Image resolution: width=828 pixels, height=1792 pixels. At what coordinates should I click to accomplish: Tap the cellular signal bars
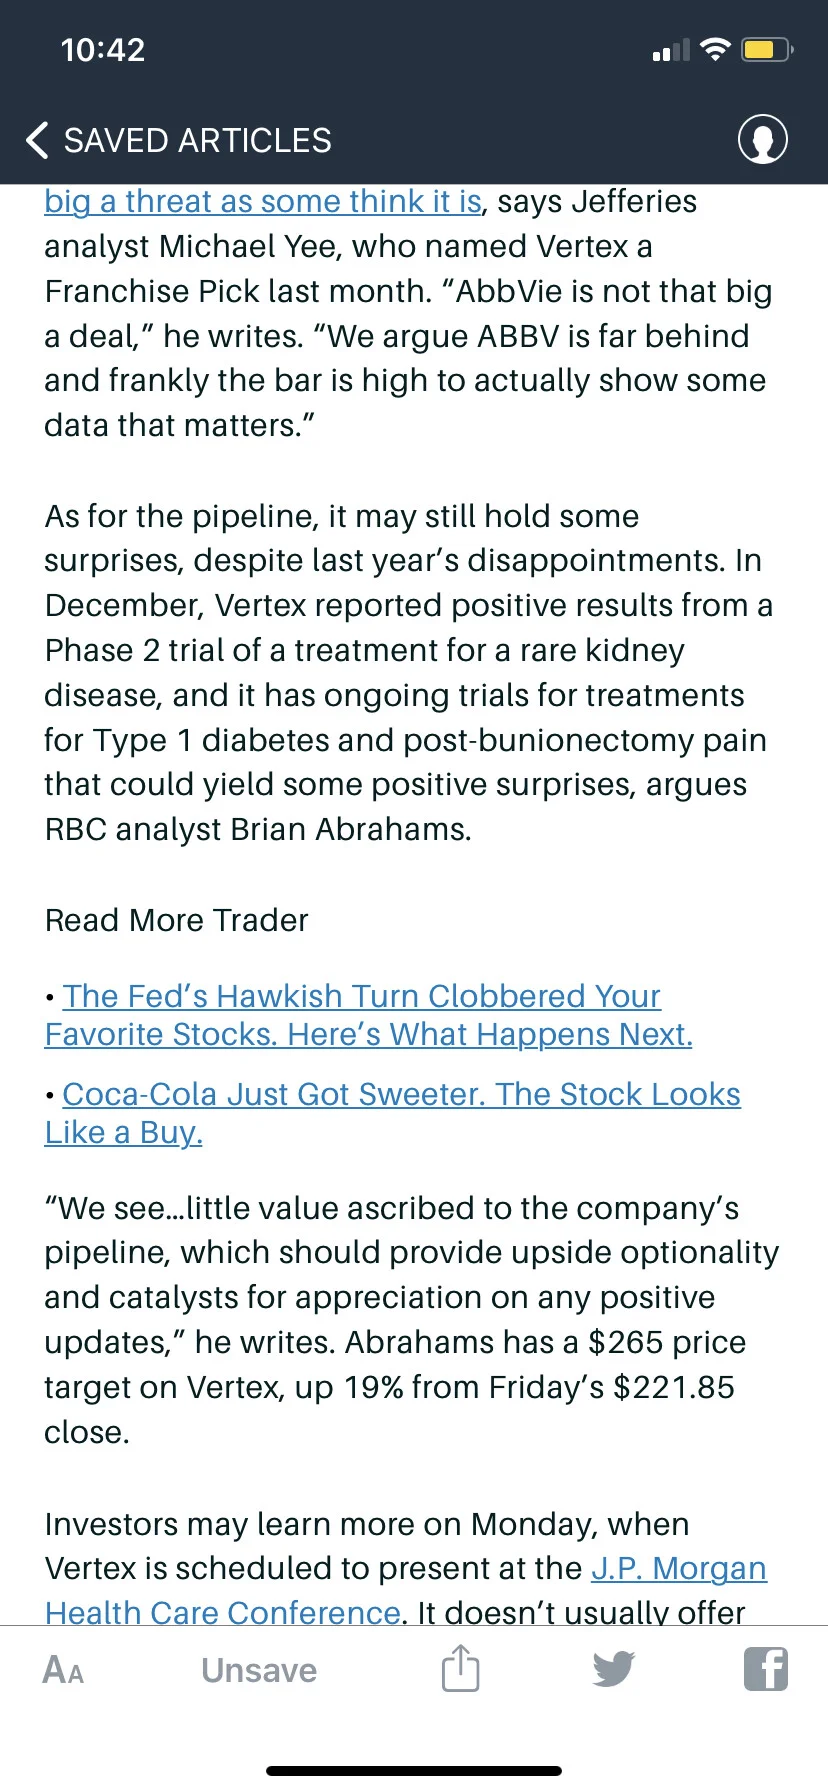(671, 50)
